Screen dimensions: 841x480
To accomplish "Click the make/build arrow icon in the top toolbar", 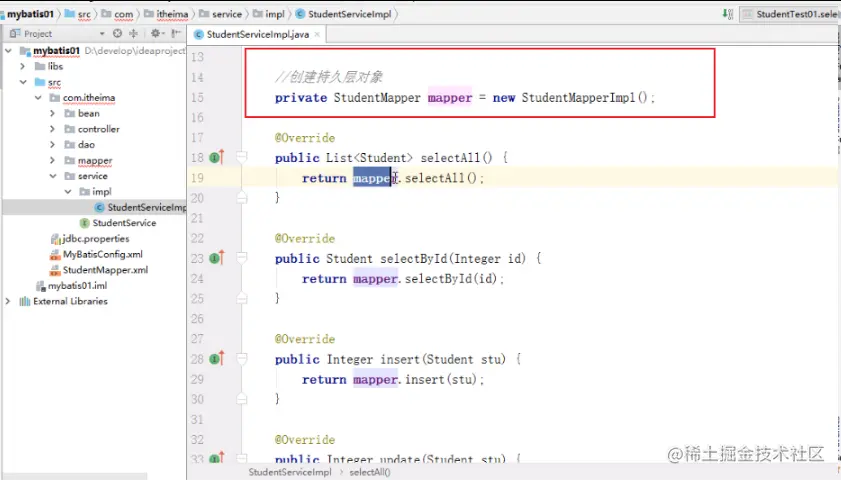I will pos(727,14).
